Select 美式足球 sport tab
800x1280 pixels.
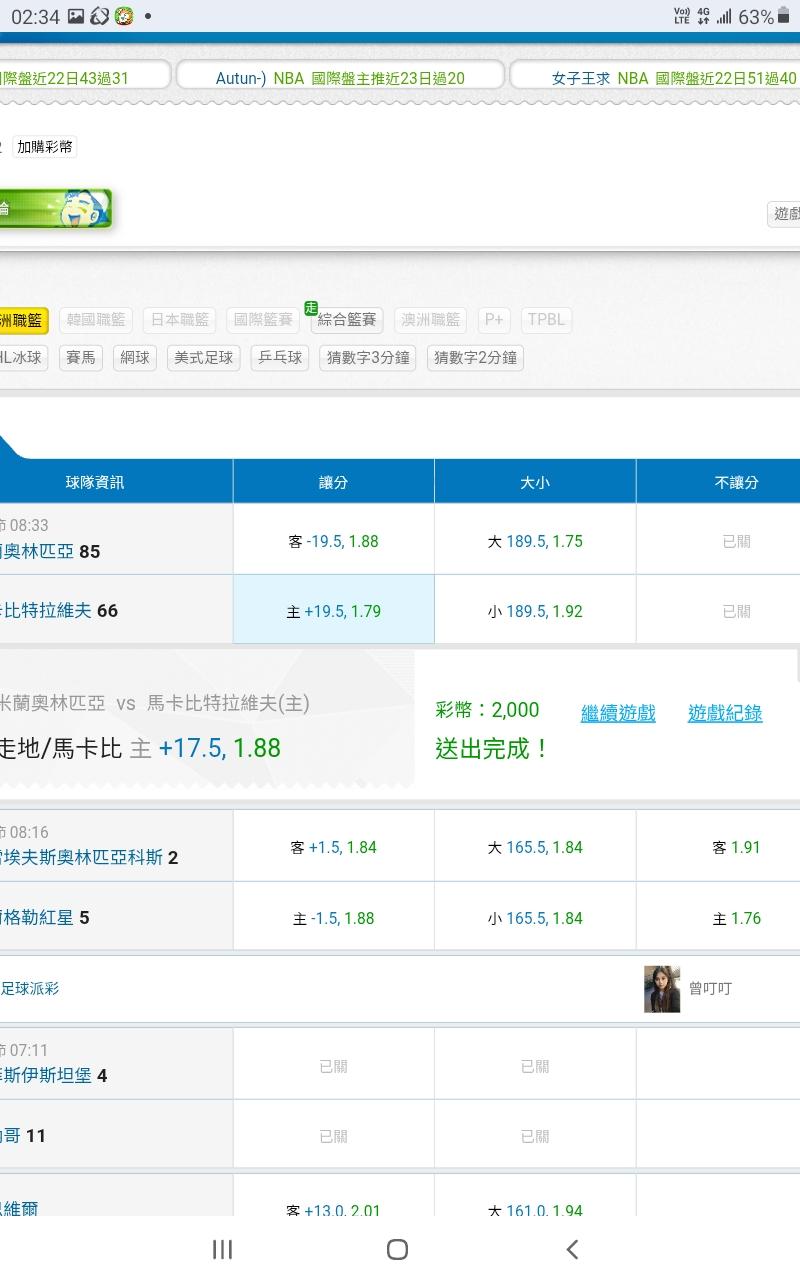pos(203,358)
